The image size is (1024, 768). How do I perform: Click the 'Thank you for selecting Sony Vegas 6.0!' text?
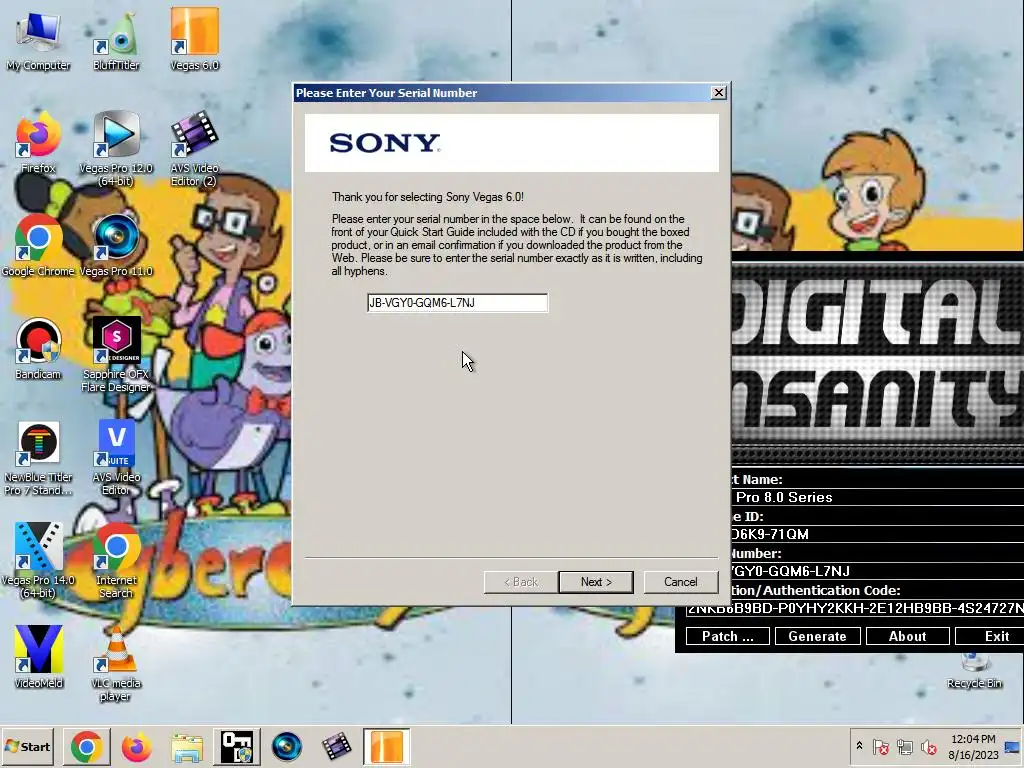coord(428,197)
